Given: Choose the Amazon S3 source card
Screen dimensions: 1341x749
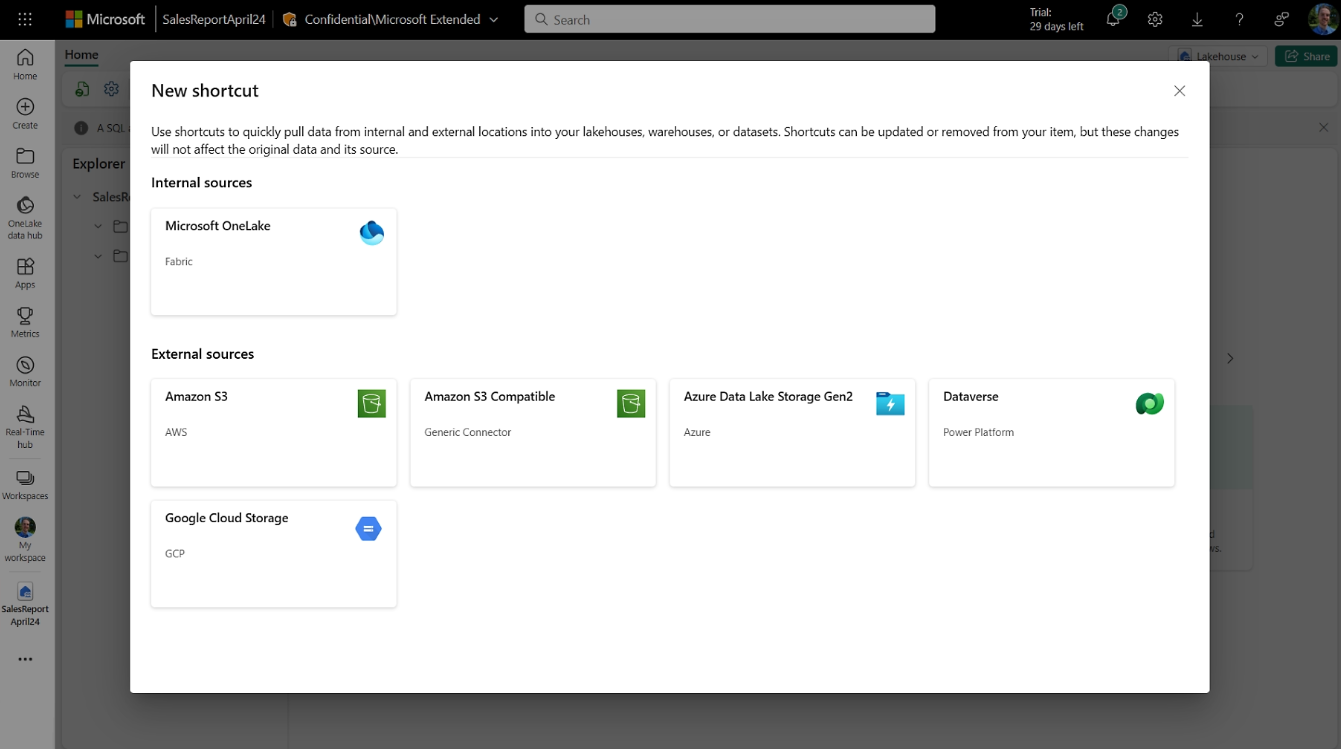Looking at the screenshot, I should pyautogui.click(x=273, y=432).
